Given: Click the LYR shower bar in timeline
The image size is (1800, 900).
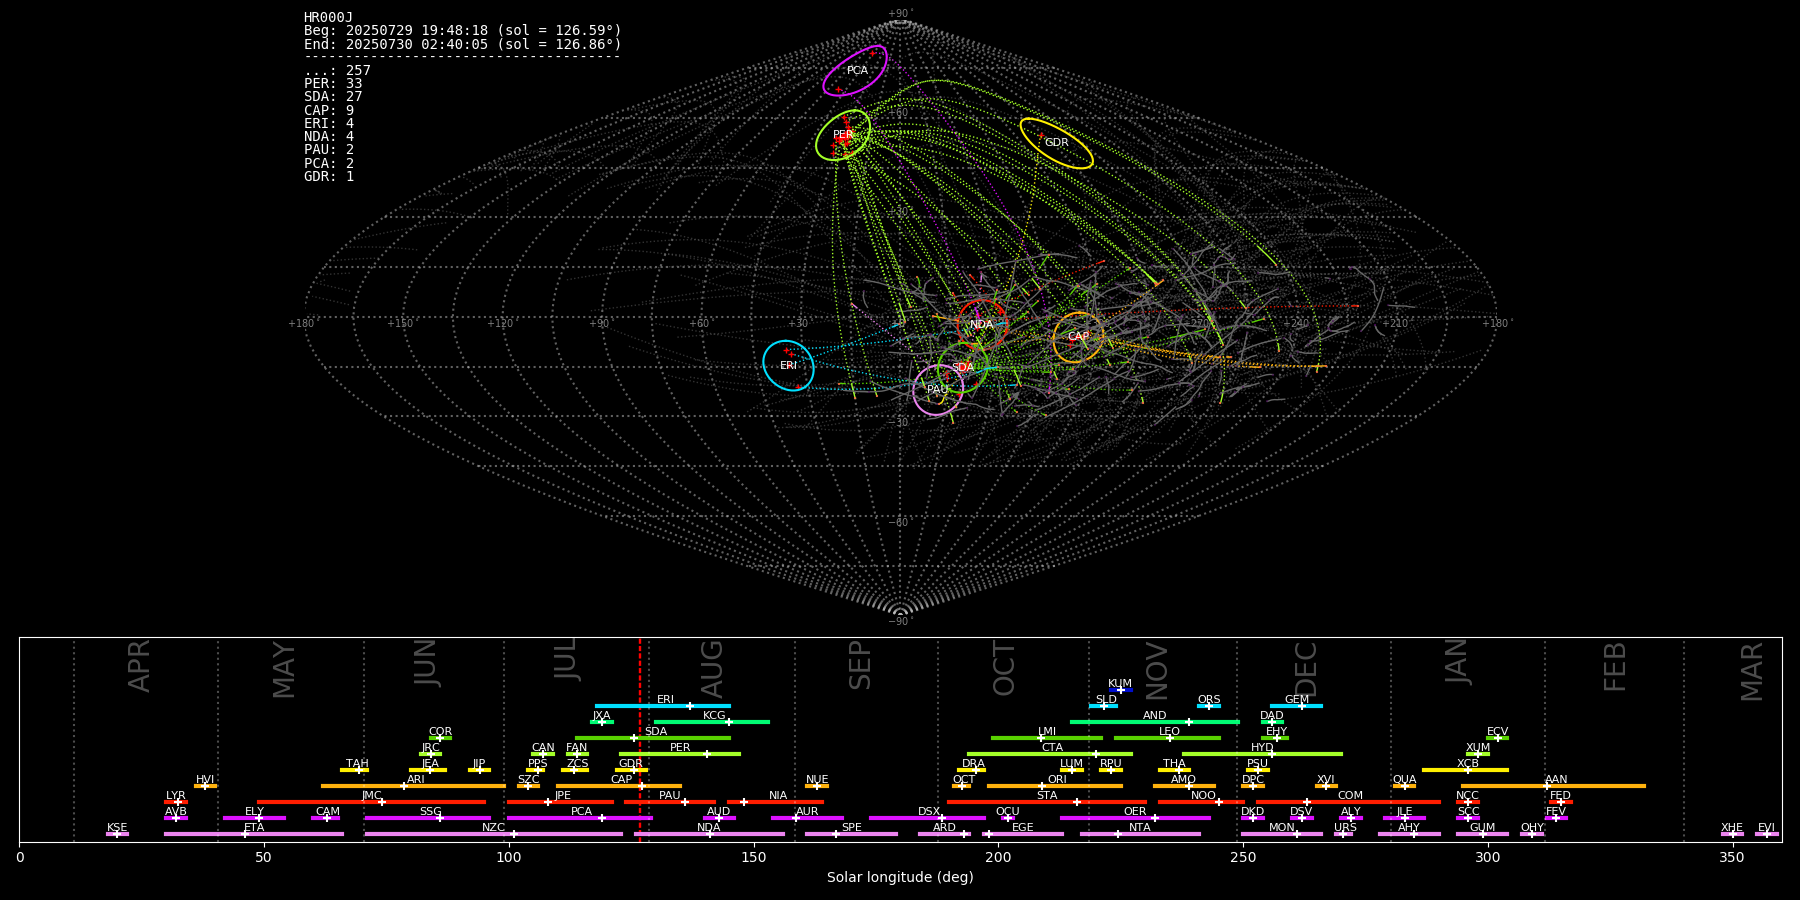Looking at the screenshot, I should [x=176, y=802].
